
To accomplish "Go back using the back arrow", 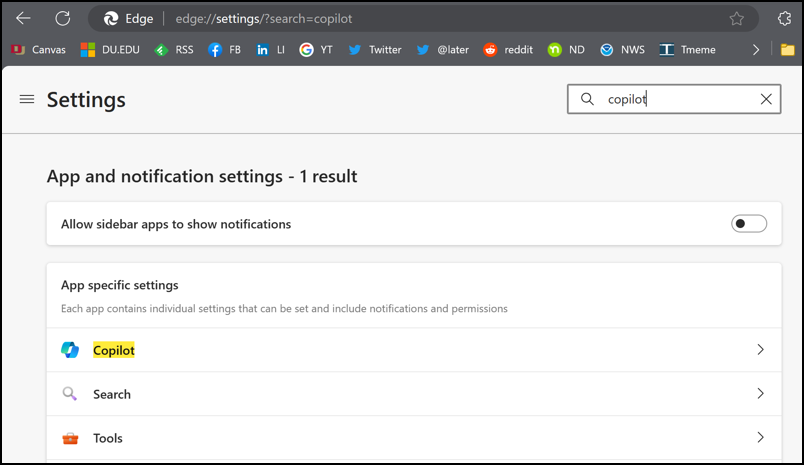I will tap(23, 18).
